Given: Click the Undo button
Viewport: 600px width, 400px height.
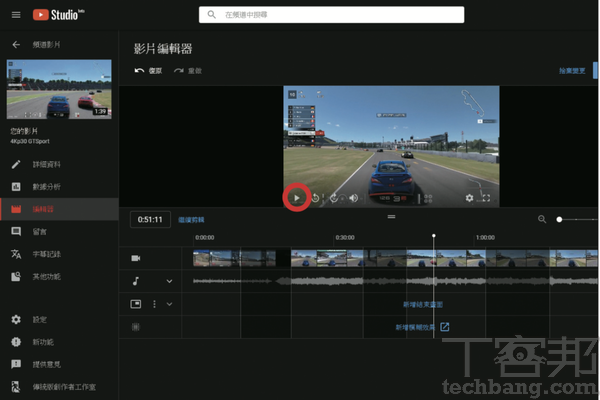Looking at the screenshot, I should coord(148,71).
